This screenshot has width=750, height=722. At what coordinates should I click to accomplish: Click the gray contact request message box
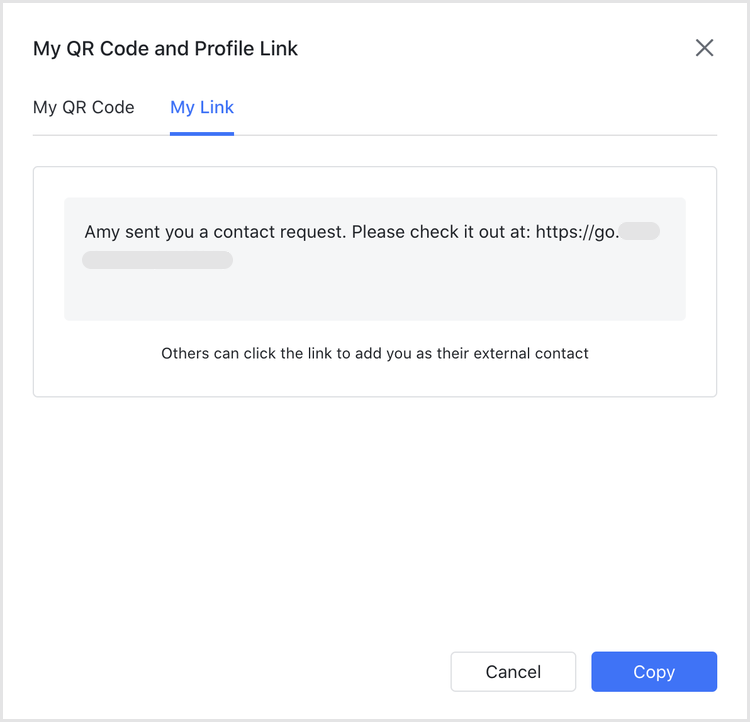click(375, 295)
